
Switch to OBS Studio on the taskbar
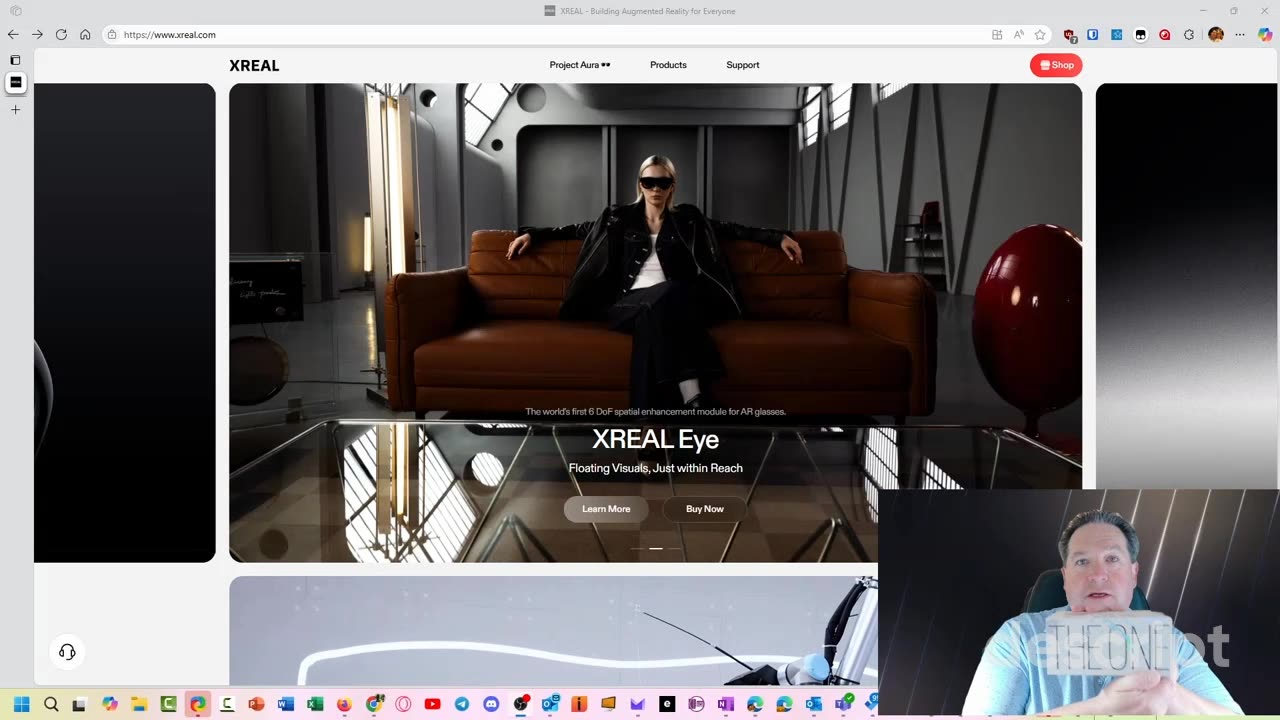point(520,704)
